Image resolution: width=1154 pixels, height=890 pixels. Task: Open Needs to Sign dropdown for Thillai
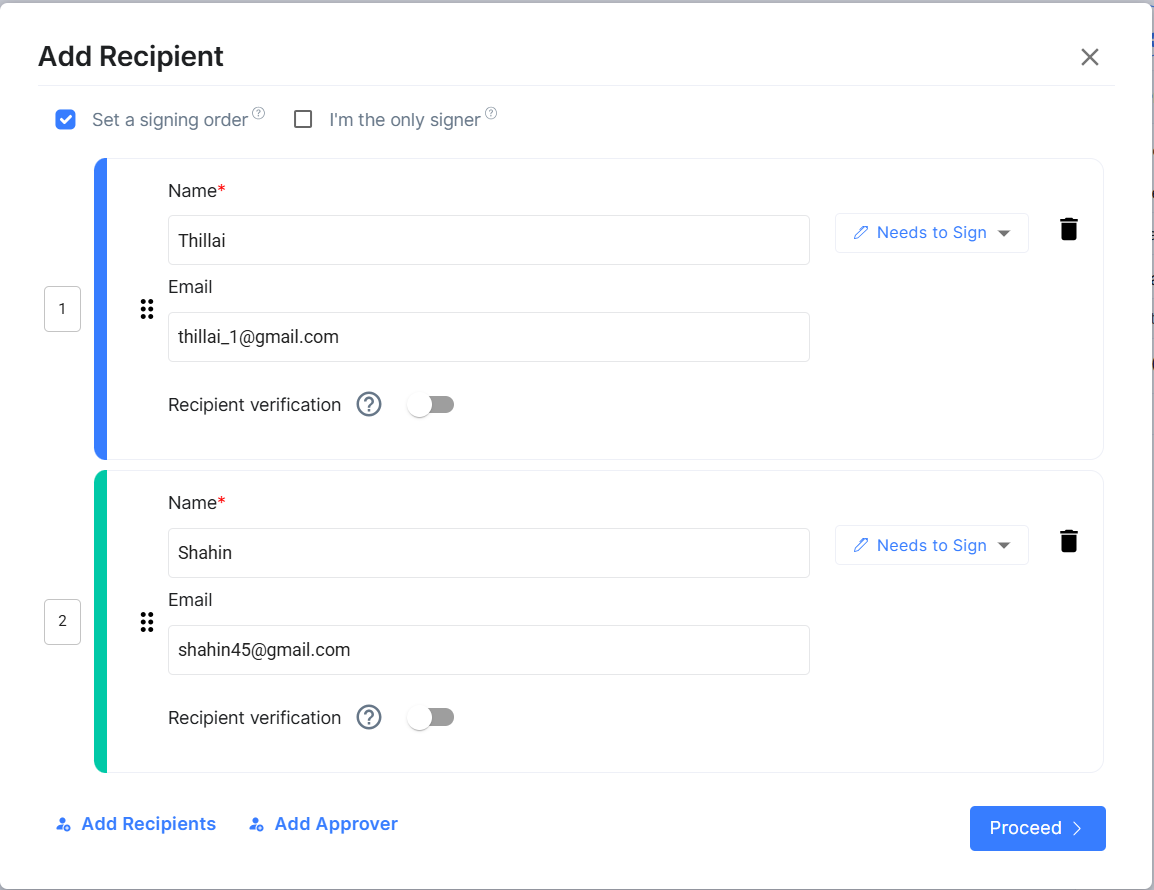931,233
